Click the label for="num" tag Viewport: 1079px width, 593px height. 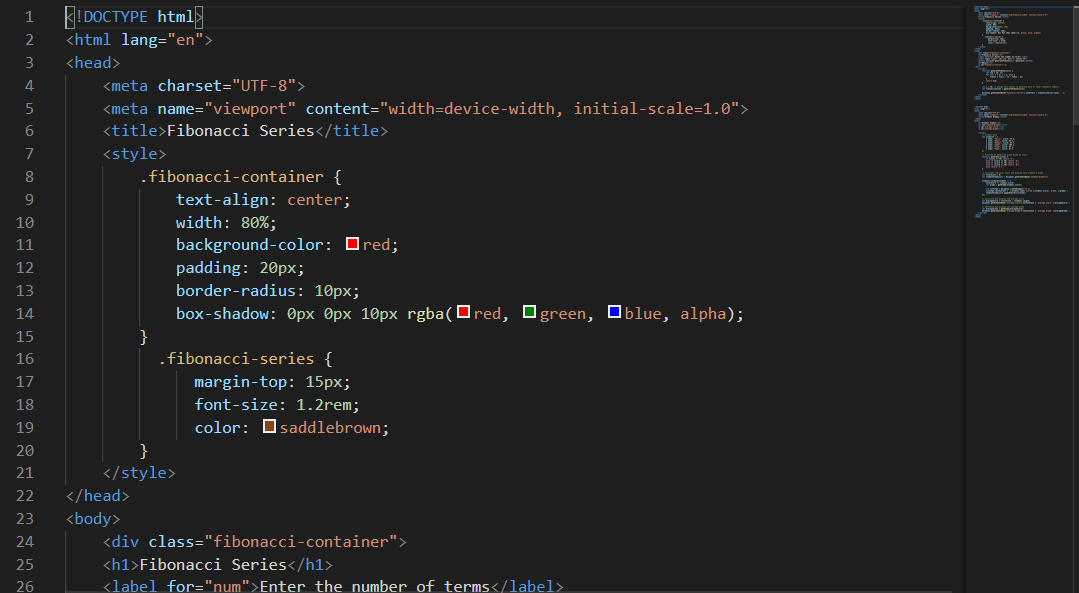[181, 586]
